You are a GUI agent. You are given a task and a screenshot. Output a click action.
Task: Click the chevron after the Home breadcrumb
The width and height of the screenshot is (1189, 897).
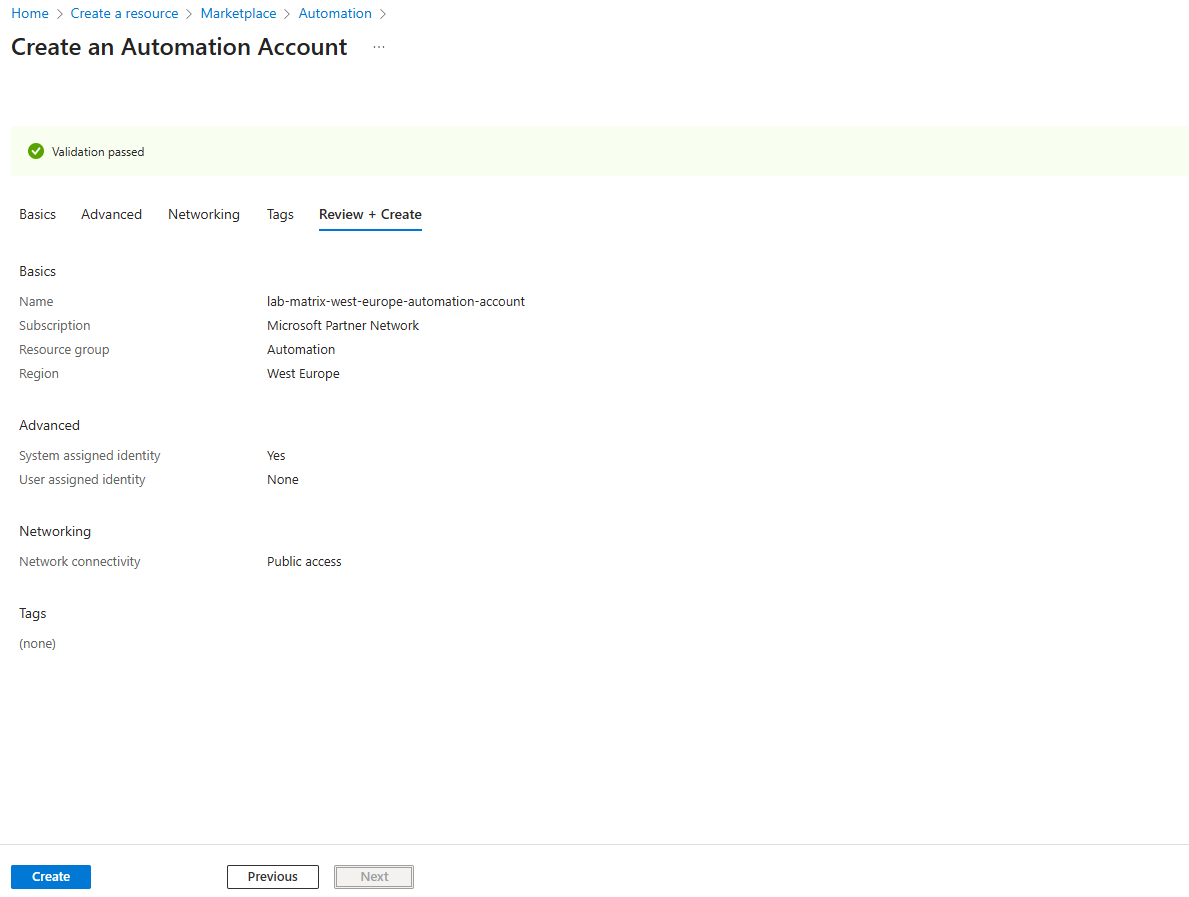coord(60,14)
